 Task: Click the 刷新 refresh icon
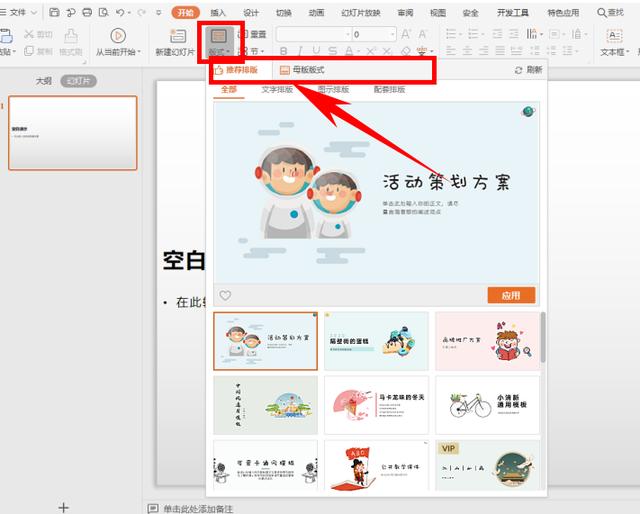tap(518, 70)
